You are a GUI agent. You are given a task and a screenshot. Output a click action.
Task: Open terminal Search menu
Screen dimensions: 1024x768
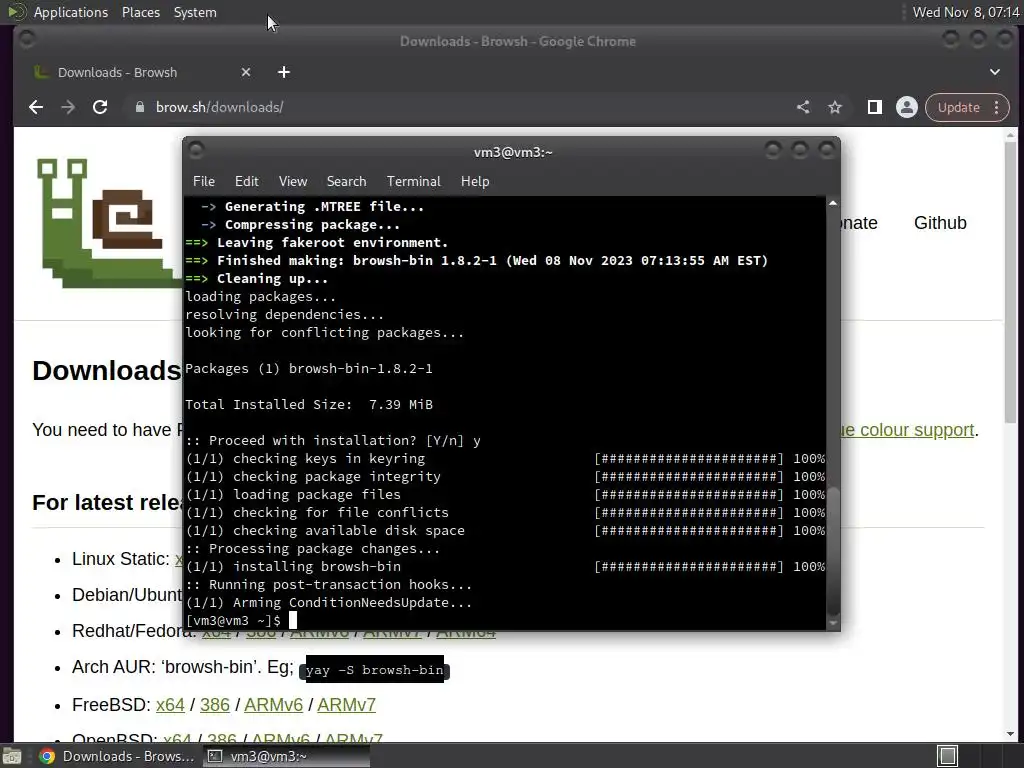[346, 181]
